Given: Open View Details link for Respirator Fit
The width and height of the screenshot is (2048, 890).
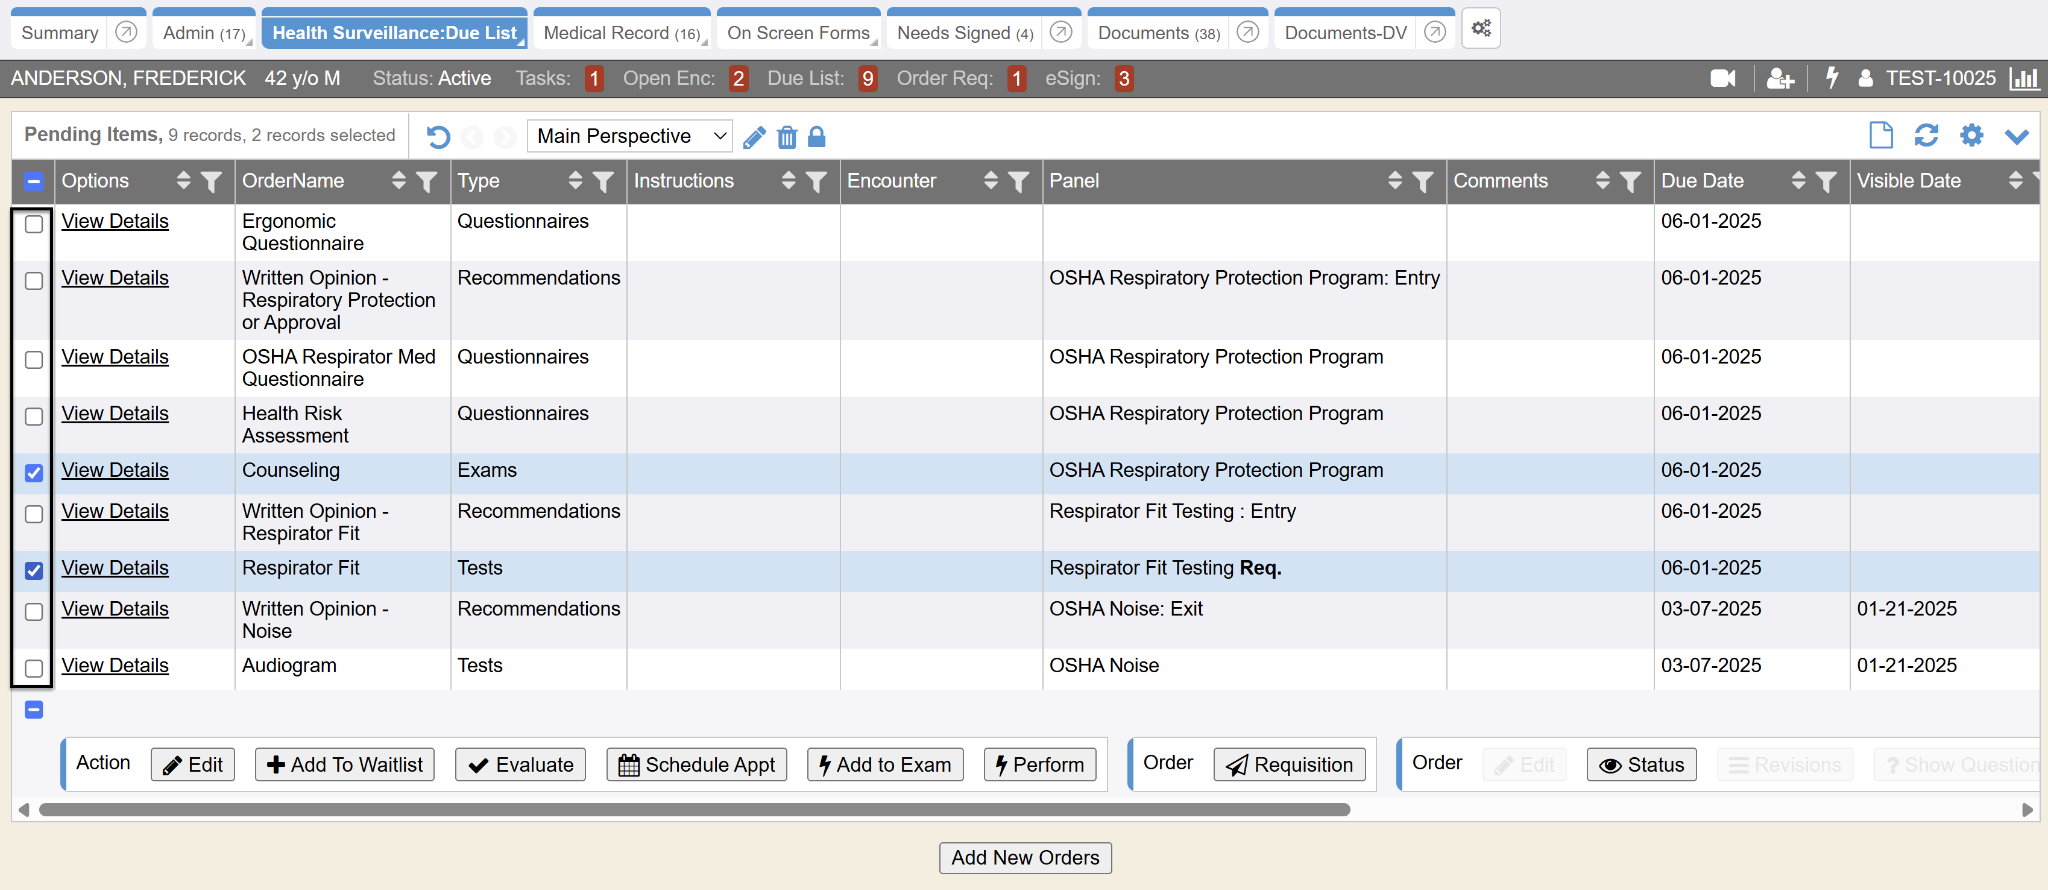Looking at the screenshot, I should (x=115, y=568).
